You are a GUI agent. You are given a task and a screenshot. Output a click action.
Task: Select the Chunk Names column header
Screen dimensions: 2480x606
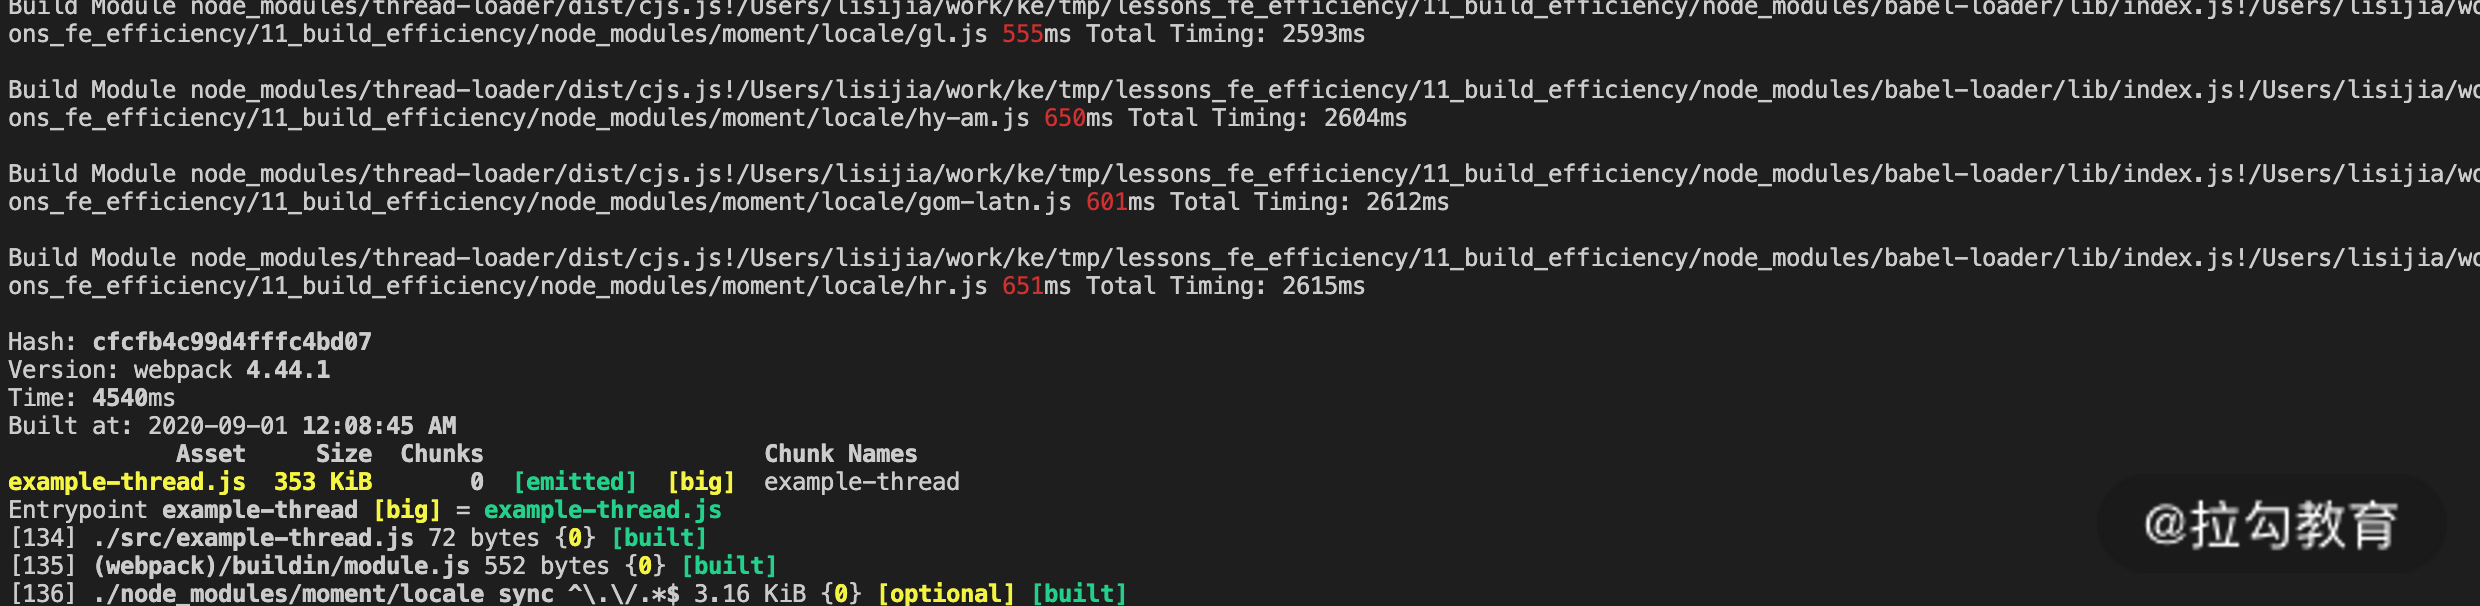pos(841,454)
